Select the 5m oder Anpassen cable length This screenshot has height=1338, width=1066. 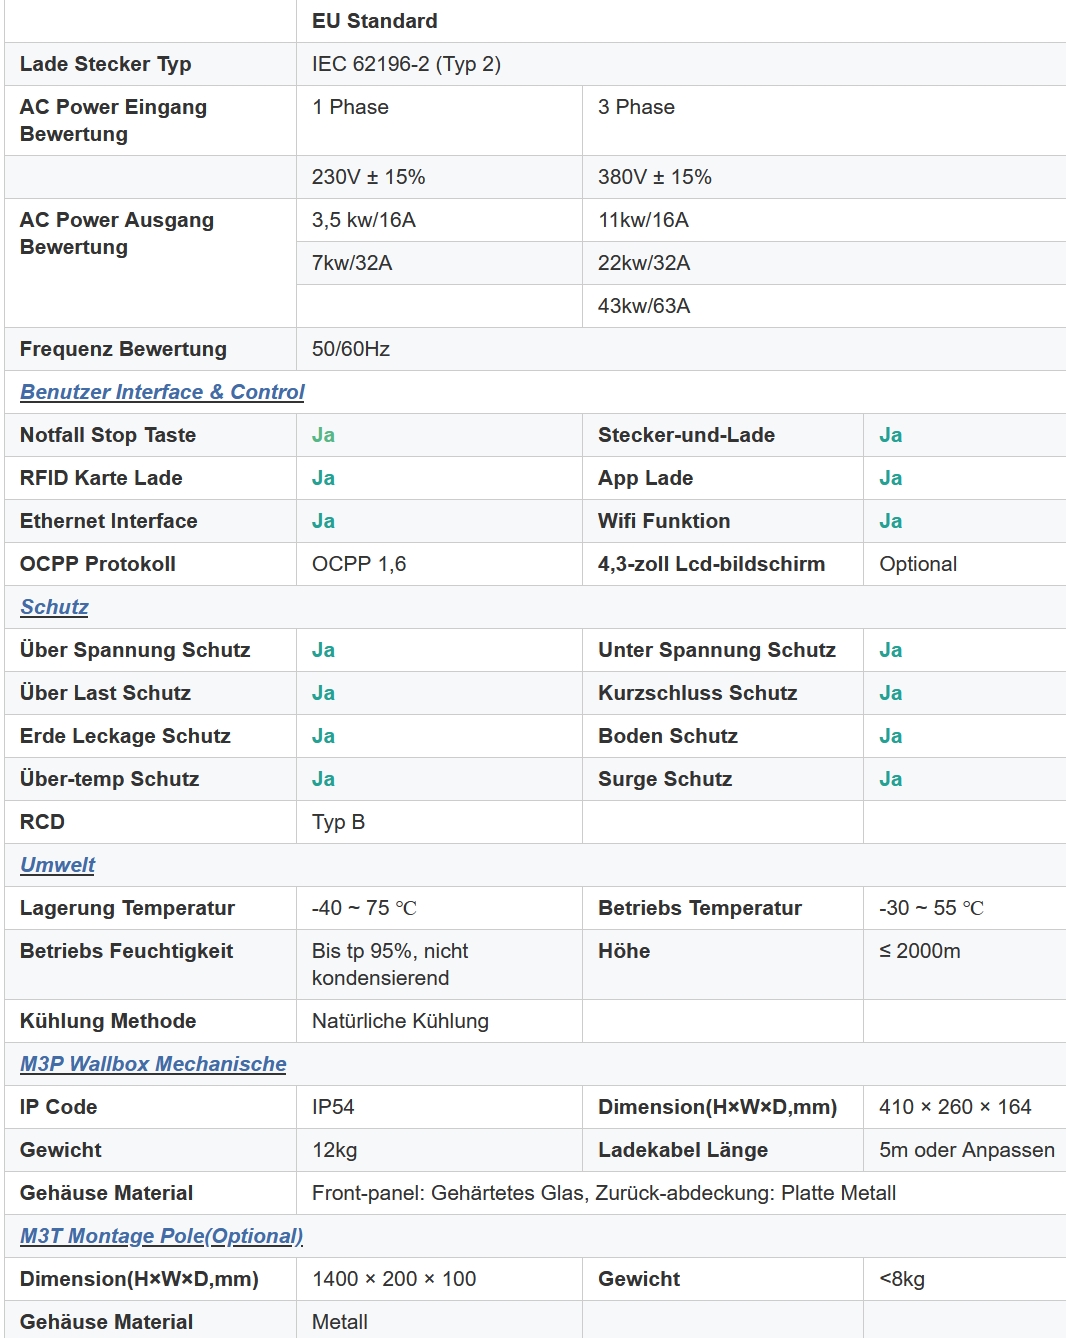pyautogui.click(x=966, y=1150)
